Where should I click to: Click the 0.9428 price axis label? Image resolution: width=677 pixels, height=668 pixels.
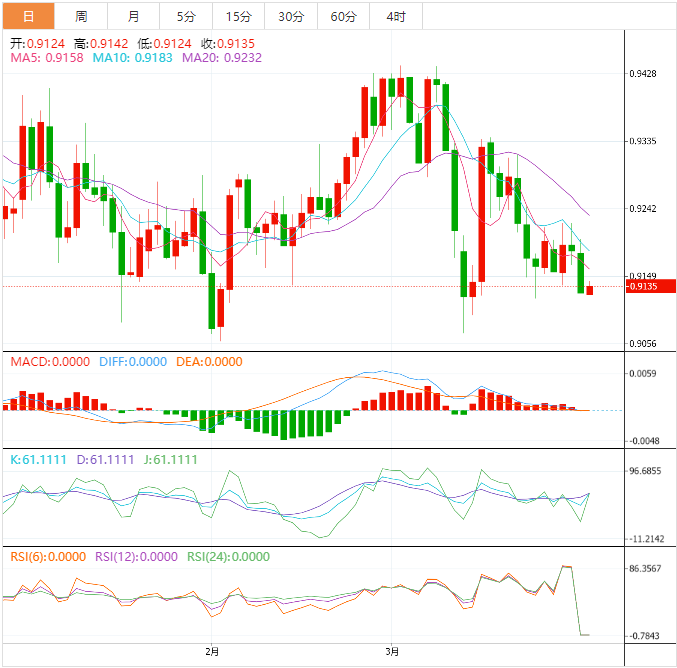click(x=642, y=74)
